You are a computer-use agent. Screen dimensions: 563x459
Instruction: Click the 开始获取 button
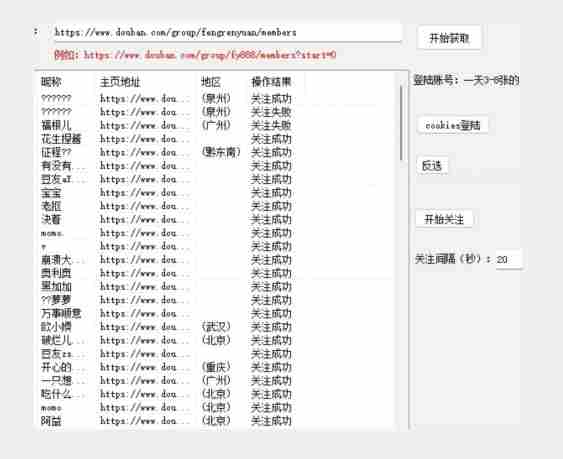449,38
